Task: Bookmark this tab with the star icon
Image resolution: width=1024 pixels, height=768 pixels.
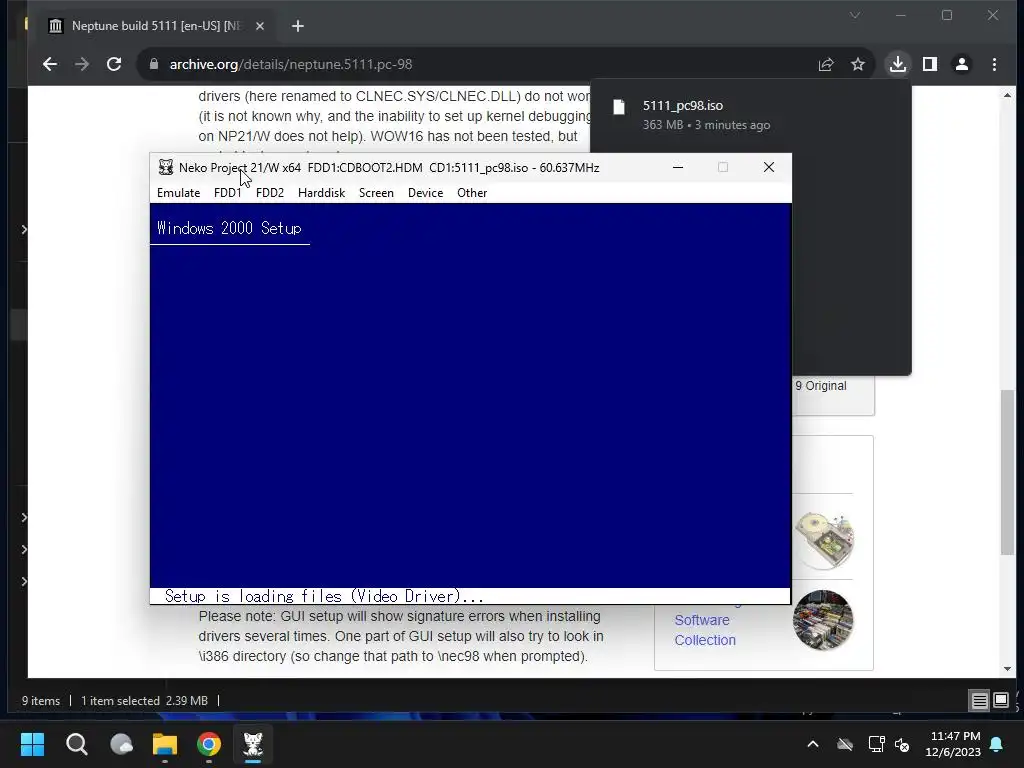Action: coord(857,64)
